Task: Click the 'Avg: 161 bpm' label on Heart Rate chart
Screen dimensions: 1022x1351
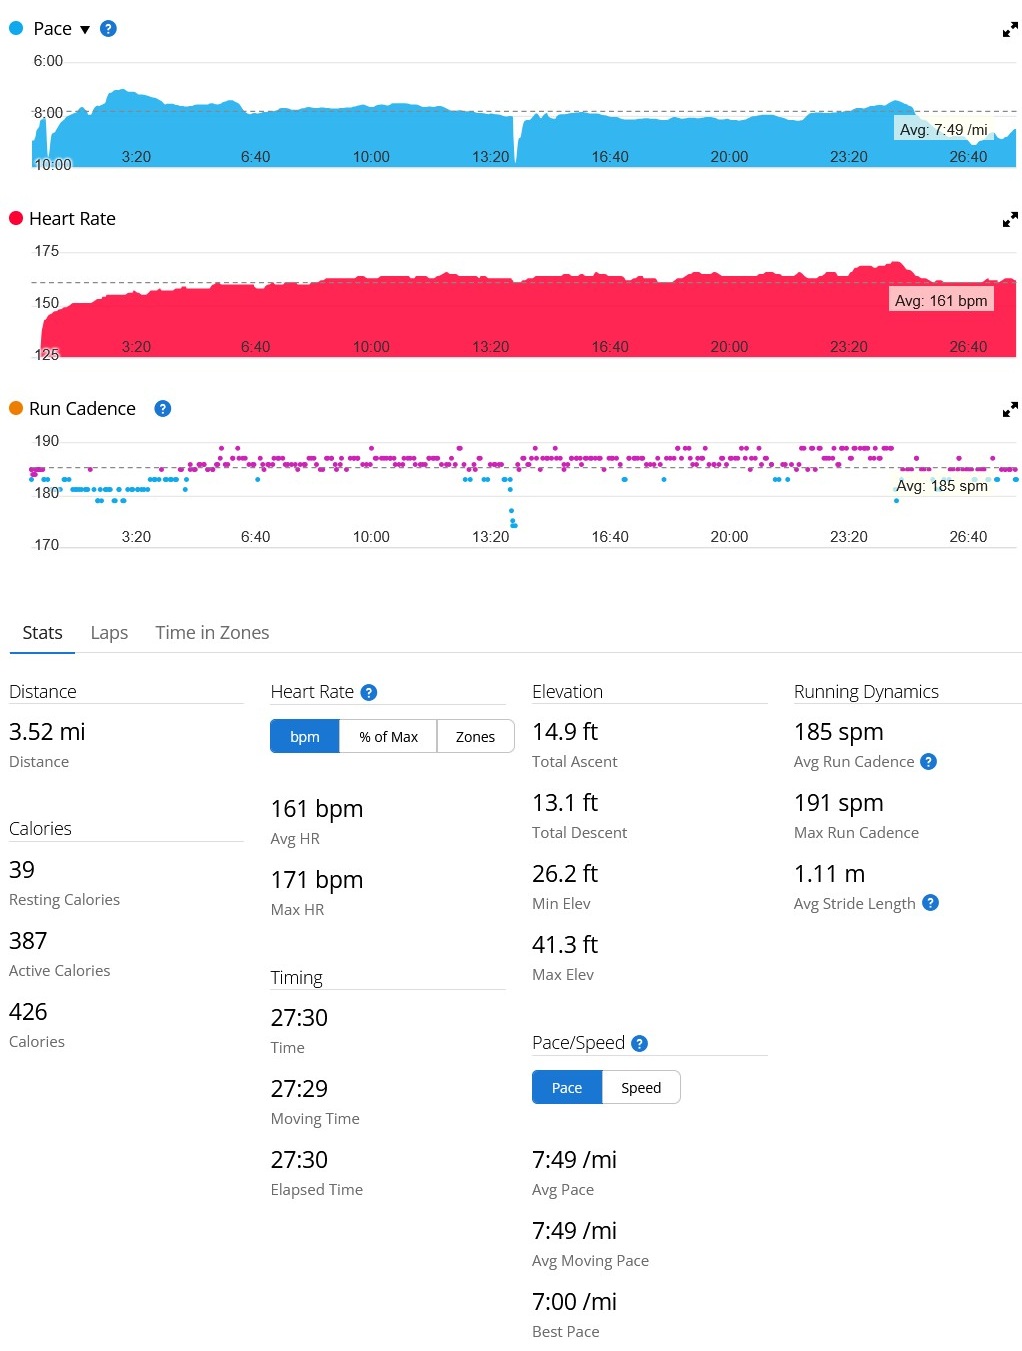Action: point(941,300)
